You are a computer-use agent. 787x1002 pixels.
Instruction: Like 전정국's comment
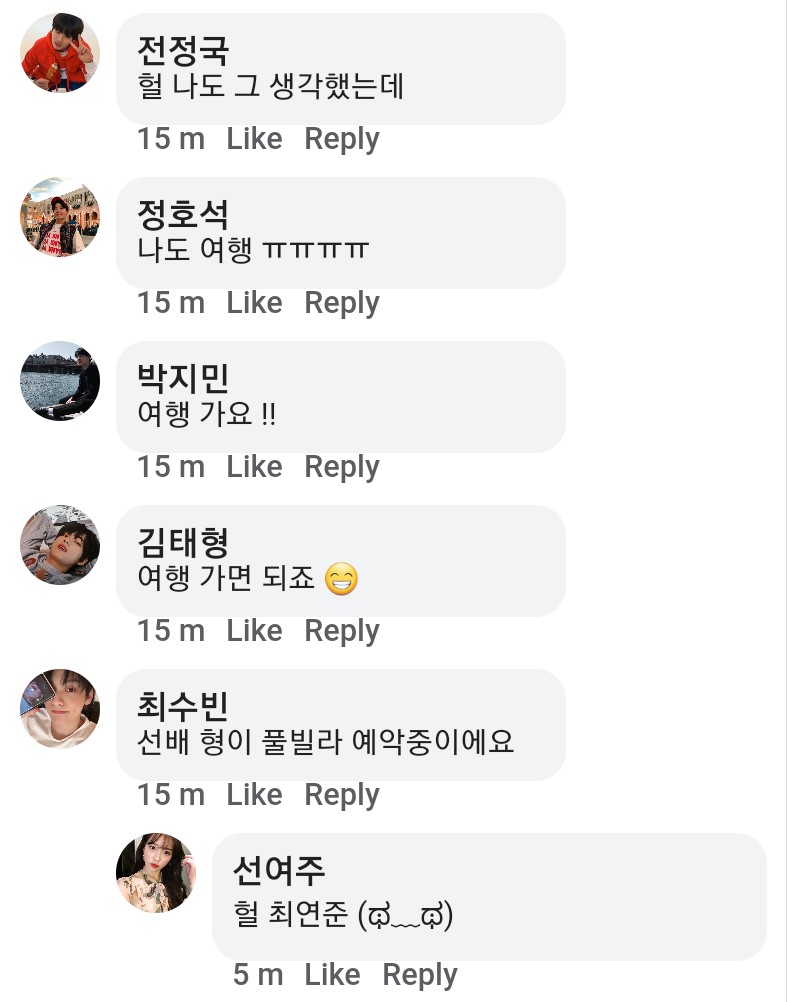pos(254,139)
